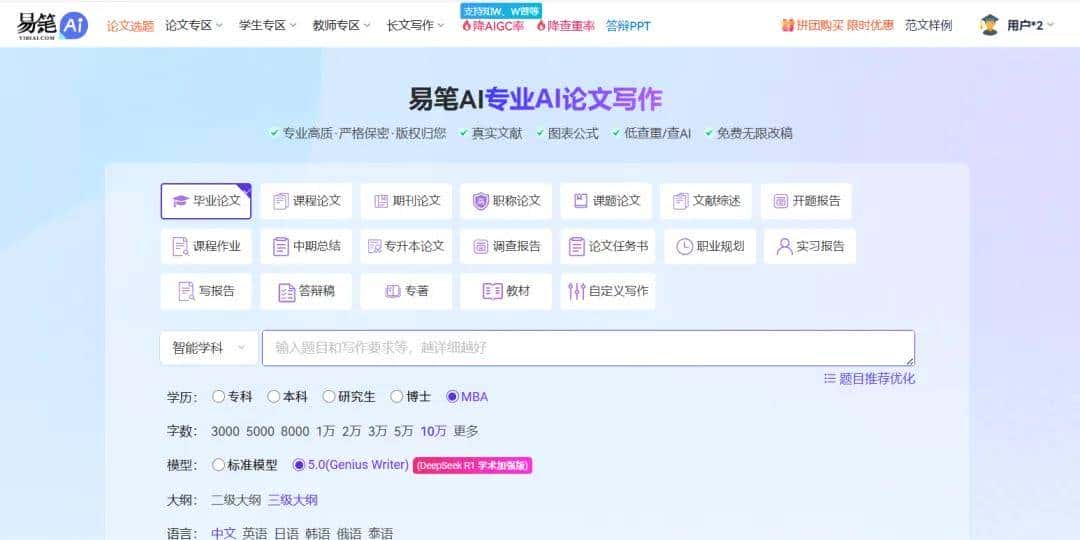Click the textarea resize handle corner
This screenshot has height=540, width=1080.
pos(910,361)
